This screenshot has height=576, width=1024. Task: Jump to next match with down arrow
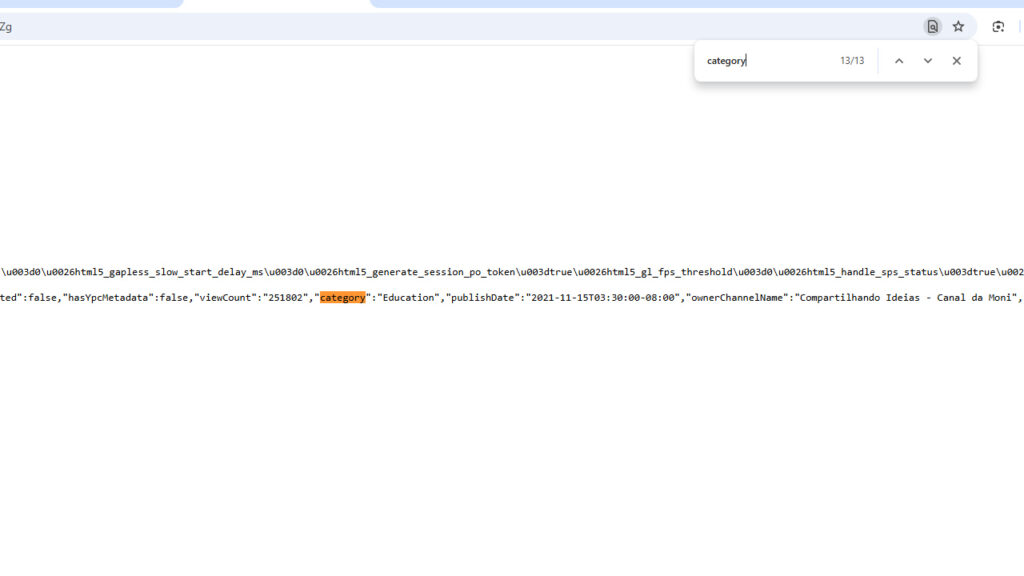pyautogui.click(x=928, y=61)
